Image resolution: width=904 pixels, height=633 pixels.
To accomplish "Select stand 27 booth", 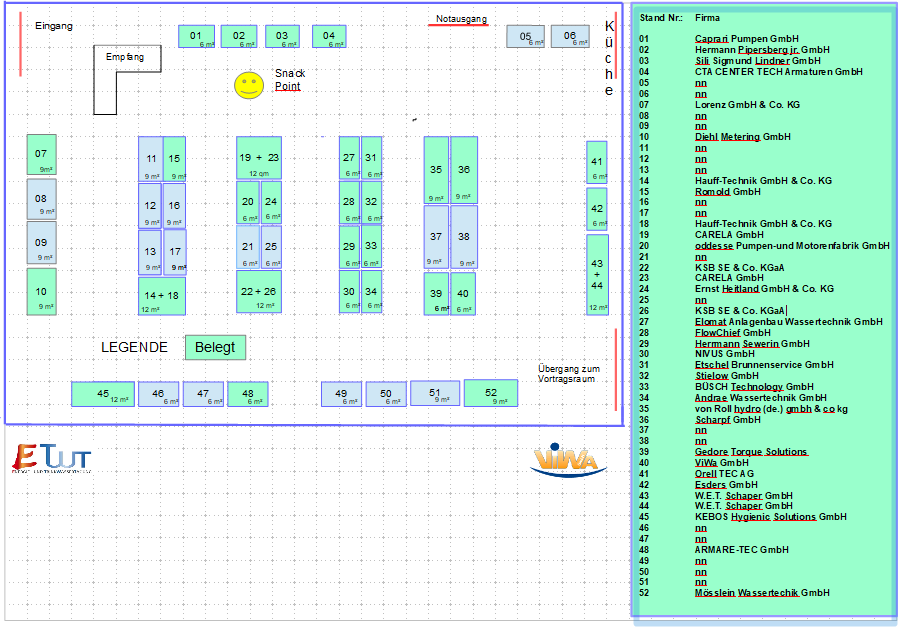I will click(349, 158).
